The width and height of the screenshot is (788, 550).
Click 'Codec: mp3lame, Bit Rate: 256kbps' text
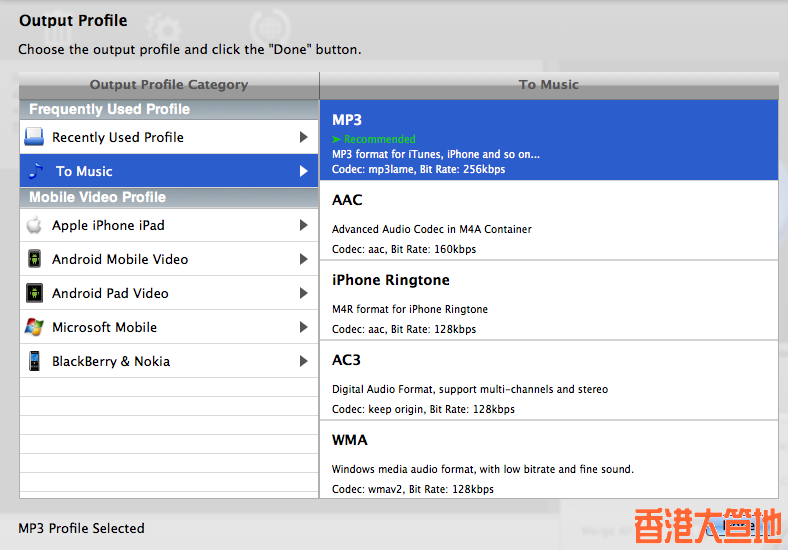418,169
